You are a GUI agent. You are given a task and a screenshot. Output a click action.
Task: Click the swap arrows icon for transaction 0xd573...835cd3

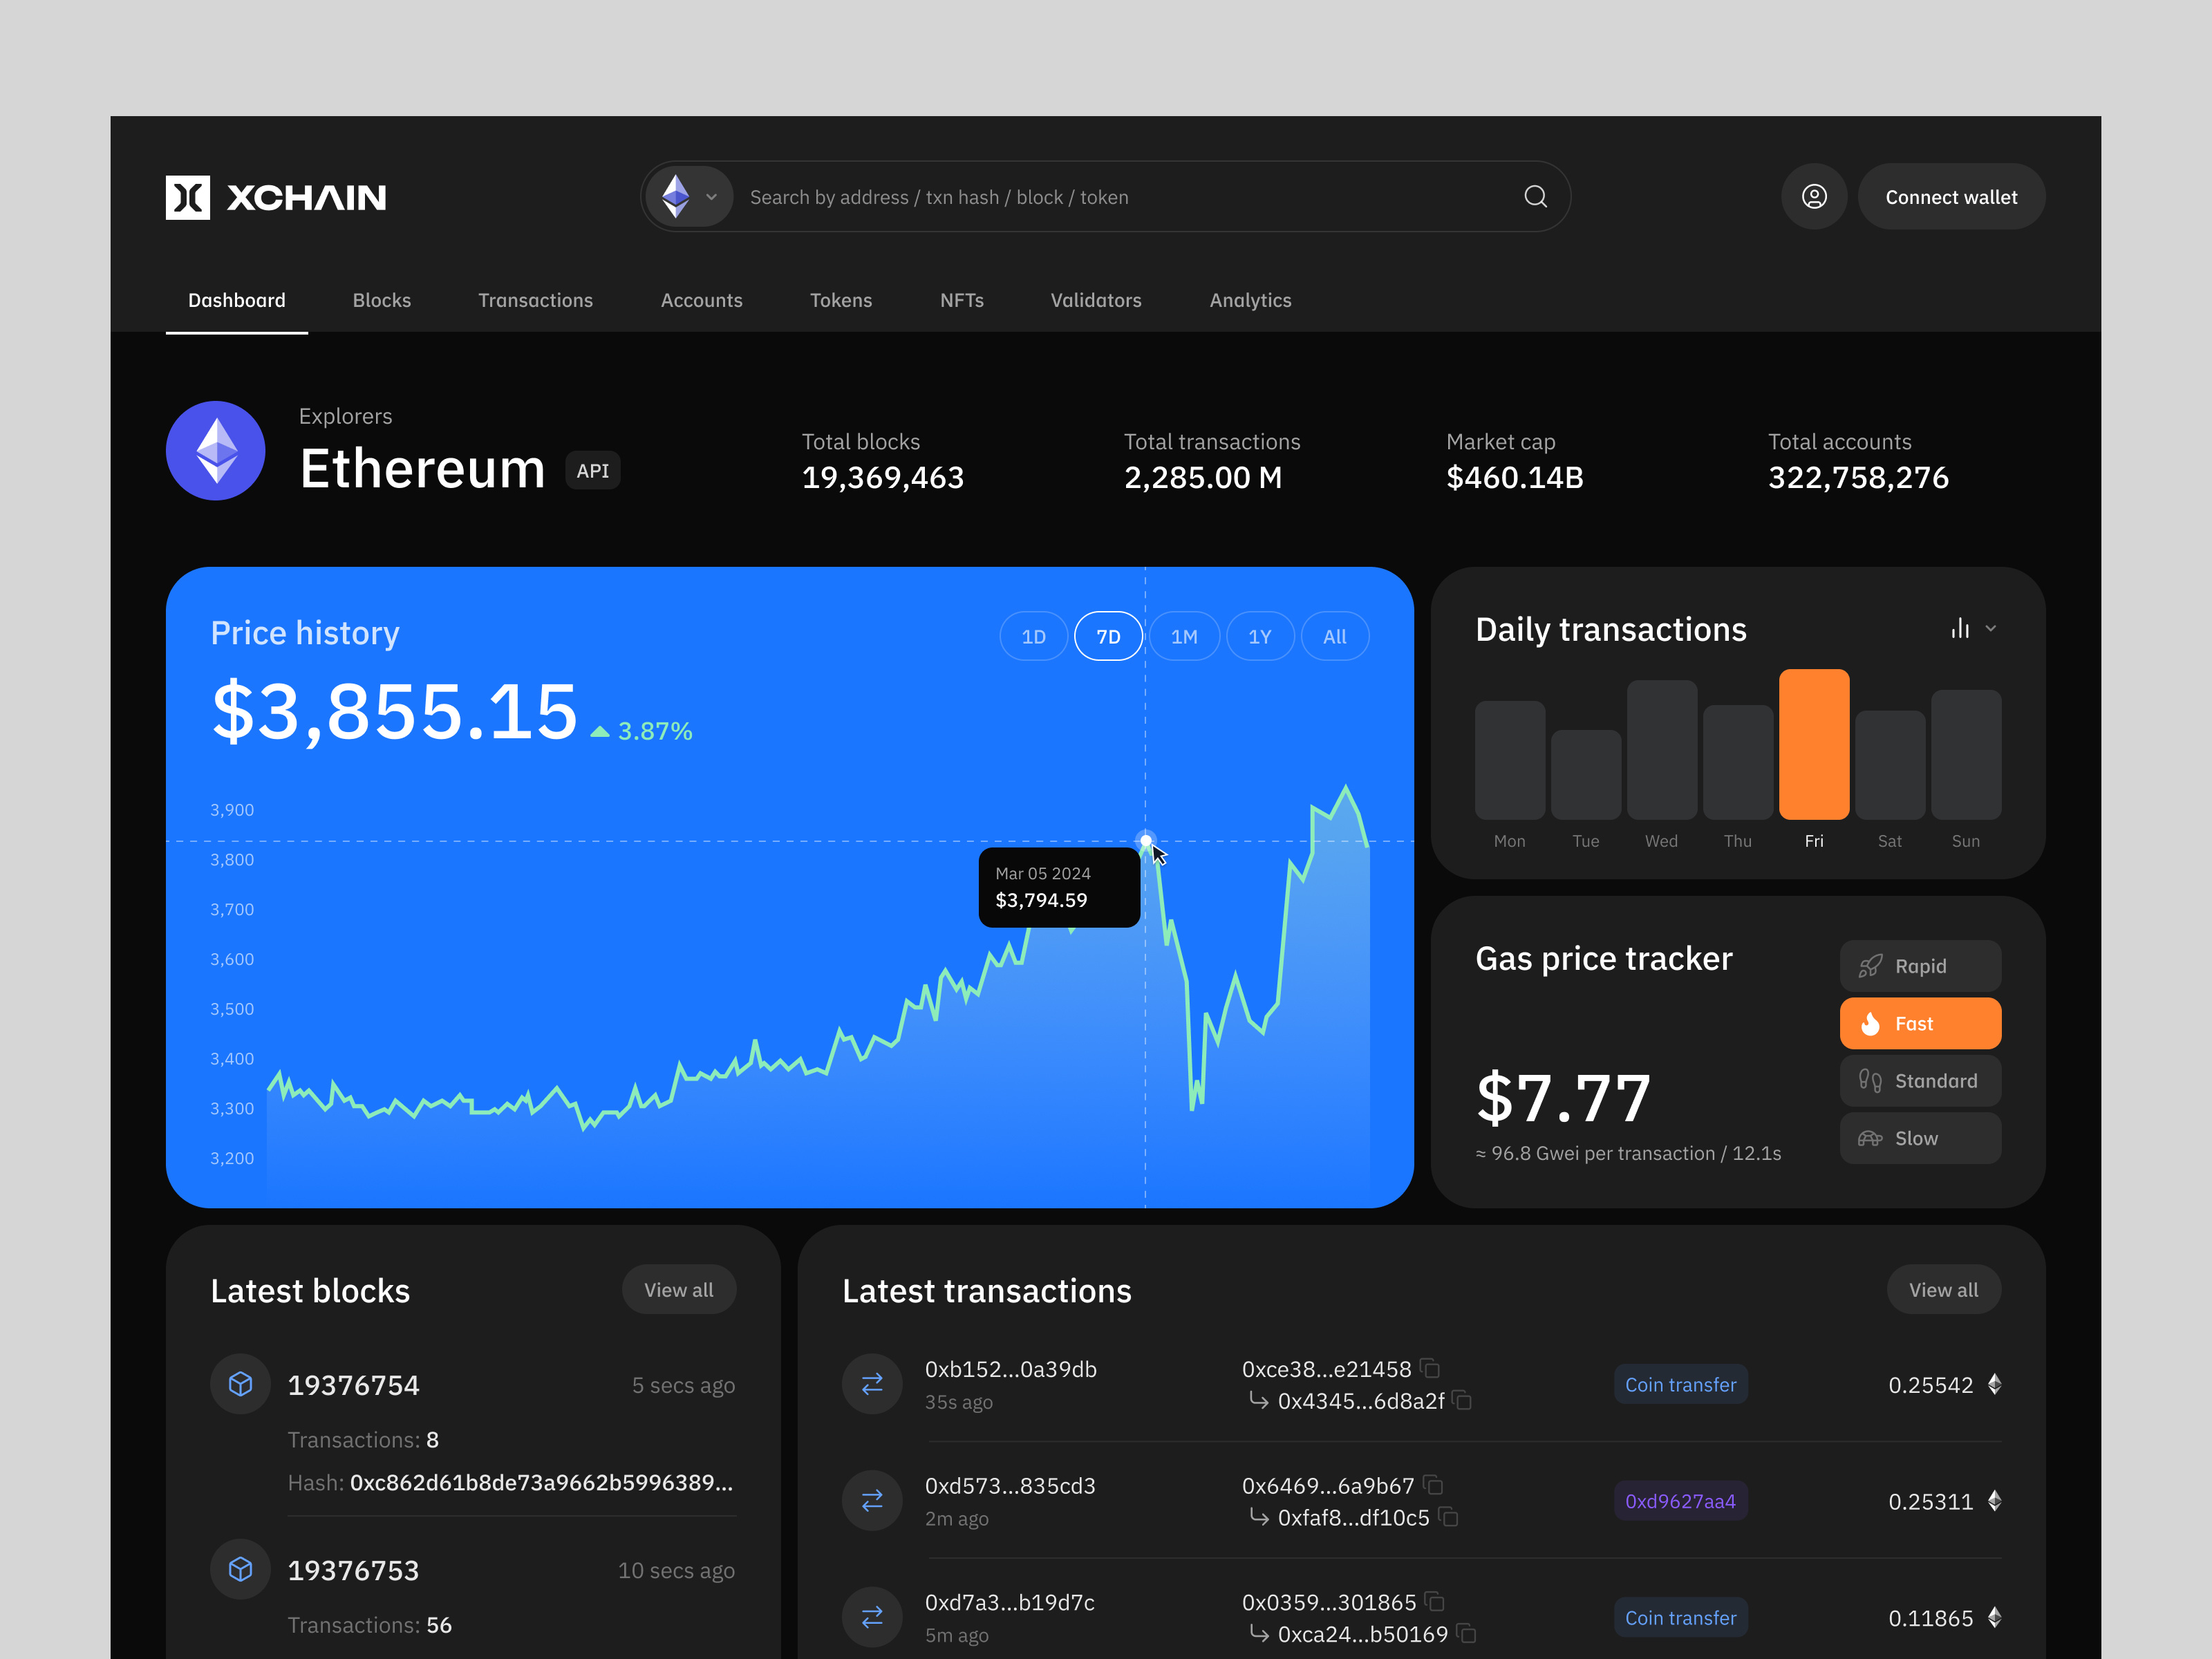[871, 1500]
